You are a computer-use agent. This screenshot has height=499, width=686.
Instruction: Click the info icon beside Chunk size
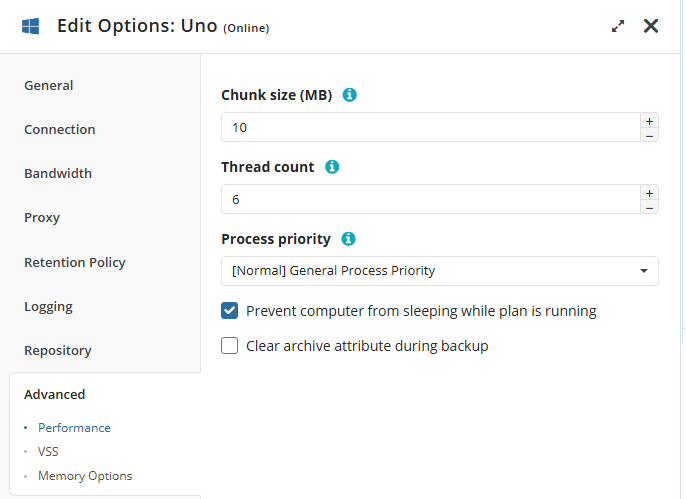click(x=350, y=95)
